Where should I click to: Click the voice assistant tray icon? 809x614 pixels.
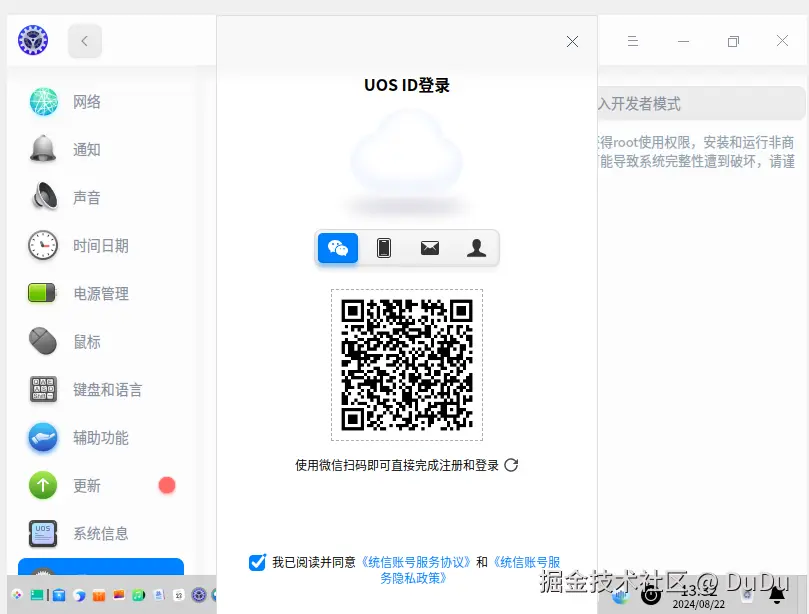coord(621,596)
